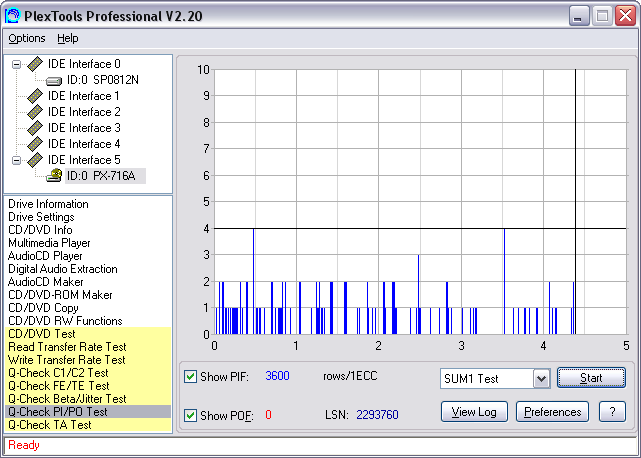The height and width of the screenshot is (458, 641).
Task: Select Multimedia Player entry
Action: (x=49, y=243)
